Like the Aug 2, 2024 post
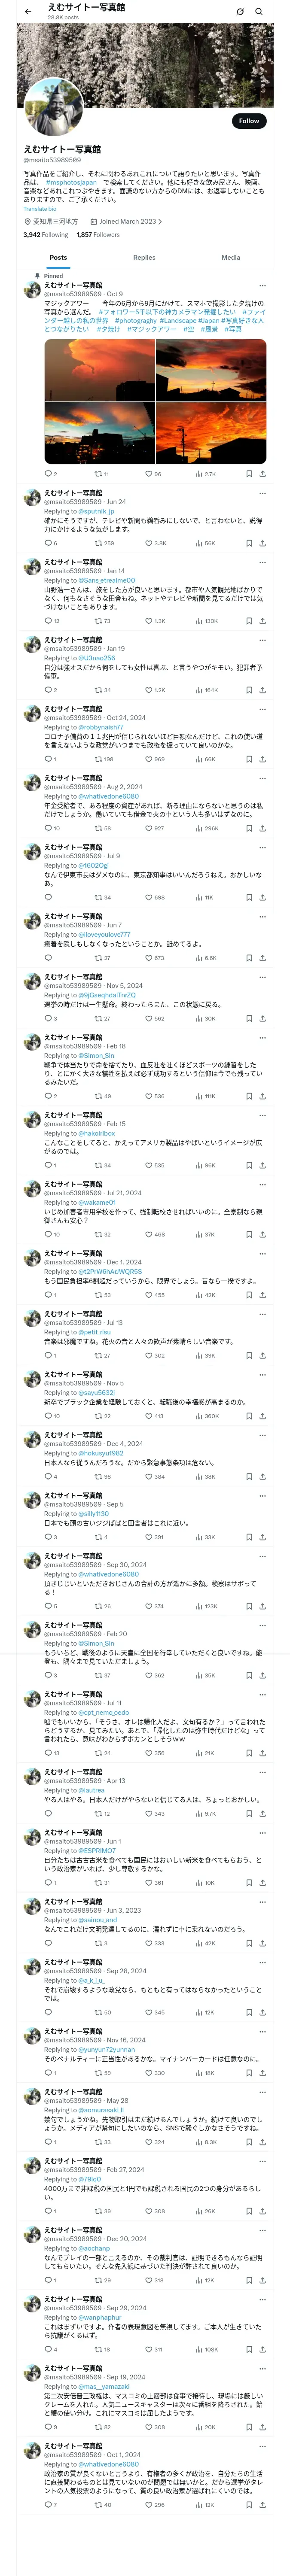This screenshot has width=290, height=2576. click(147, 828)
